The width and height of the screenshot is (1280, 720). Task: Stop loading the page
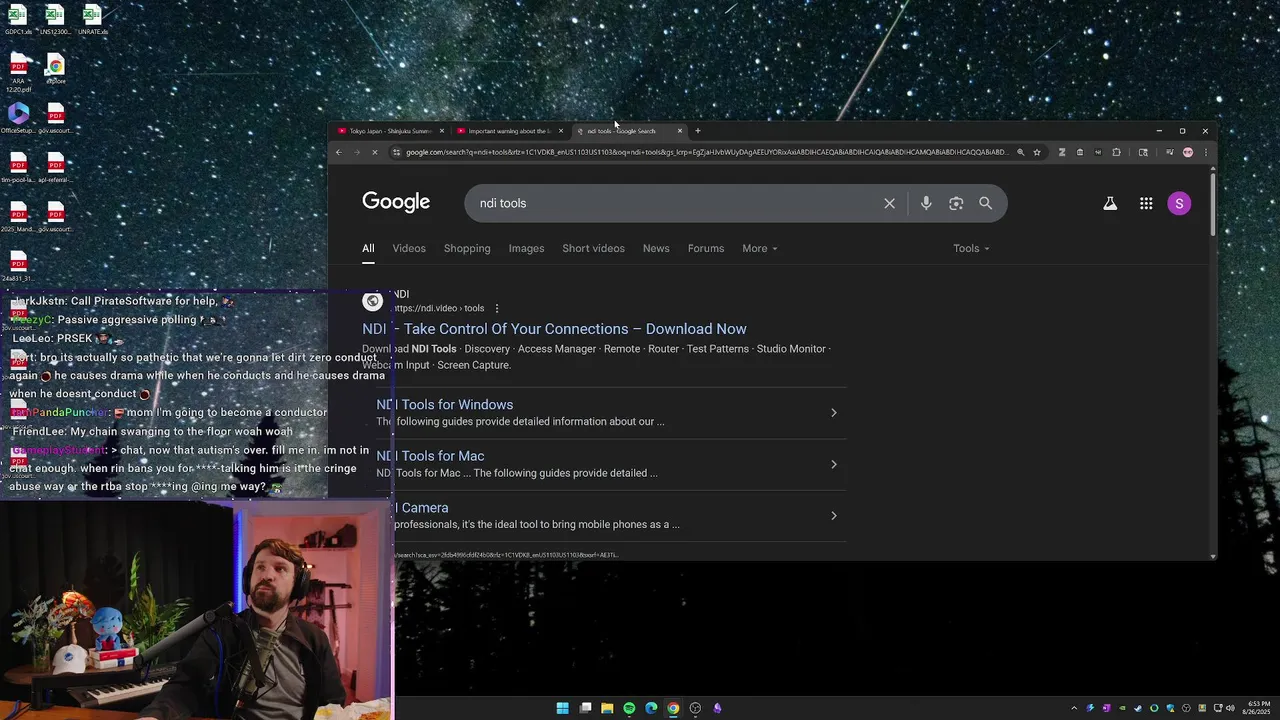pos(374,152)
